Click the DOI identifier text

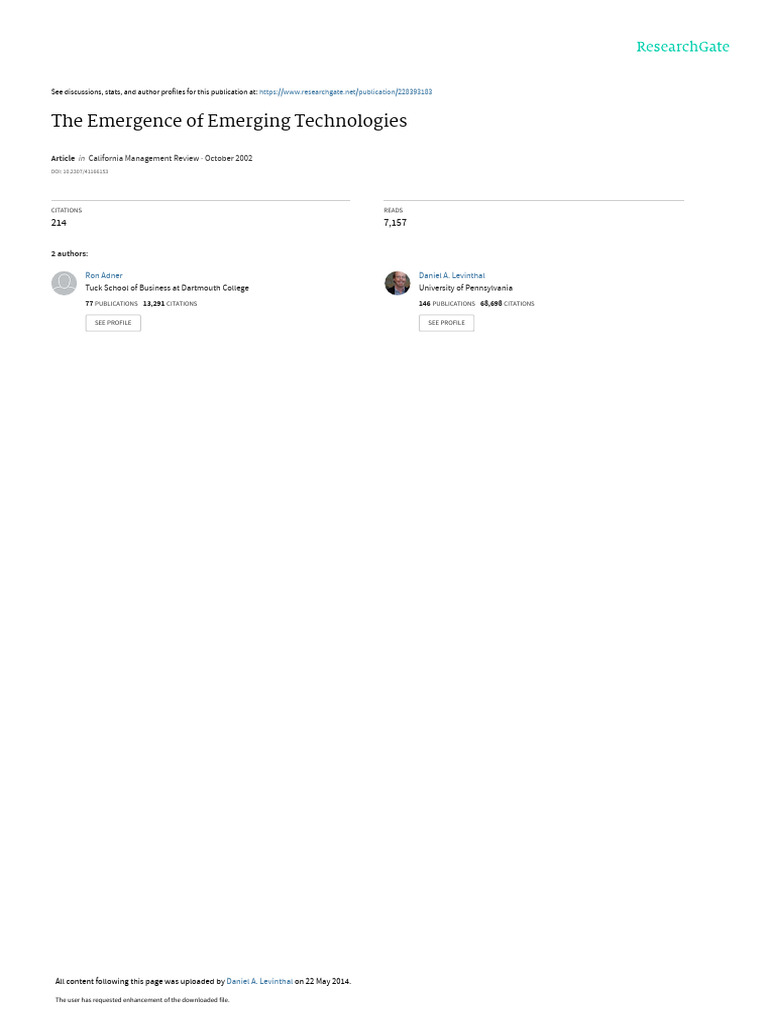80,172
